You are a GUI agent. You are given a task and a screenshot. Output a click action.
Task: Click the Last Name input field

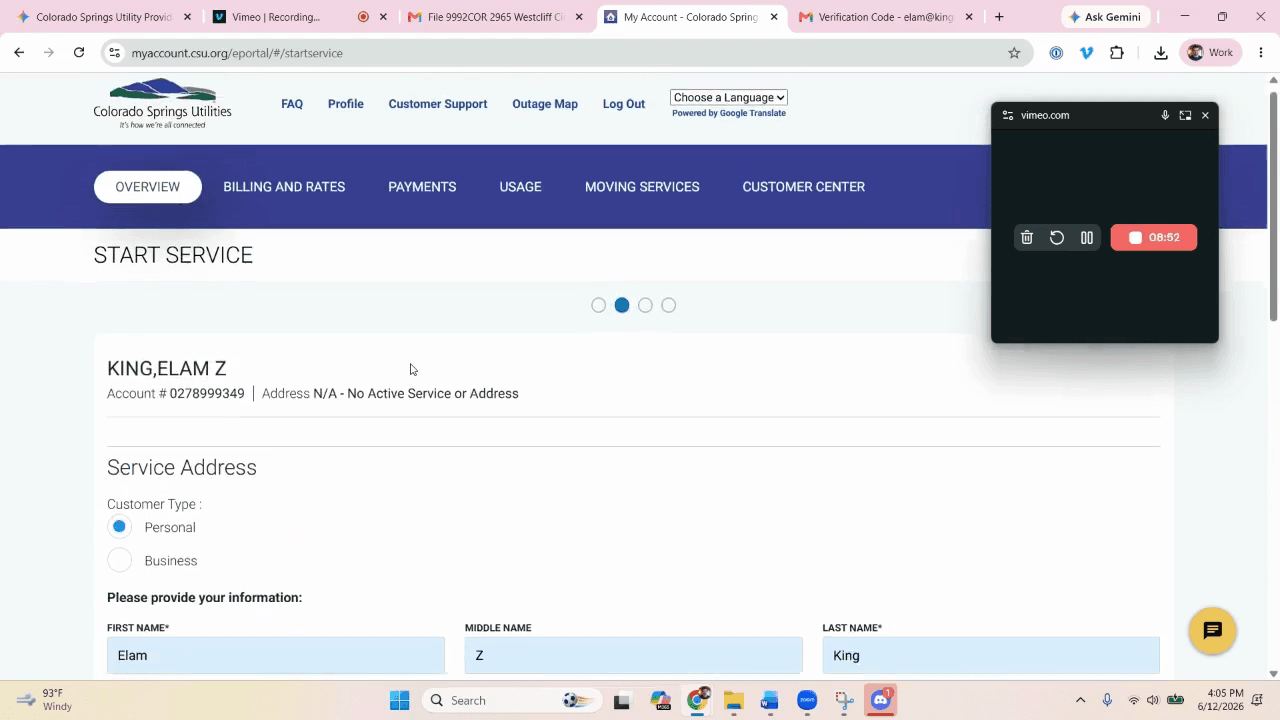point(991,655)
